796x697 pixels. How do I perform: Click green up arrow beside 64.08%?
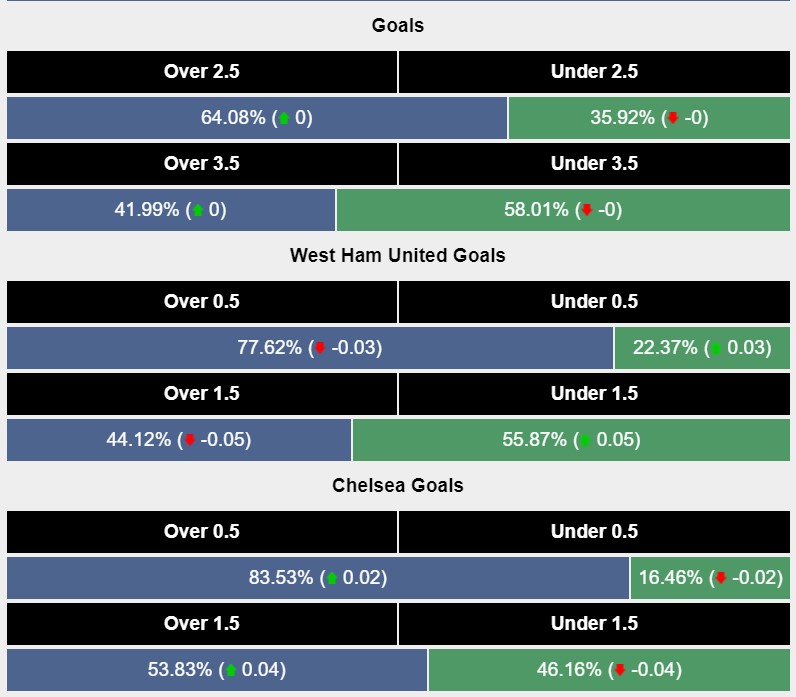(283, 118)
